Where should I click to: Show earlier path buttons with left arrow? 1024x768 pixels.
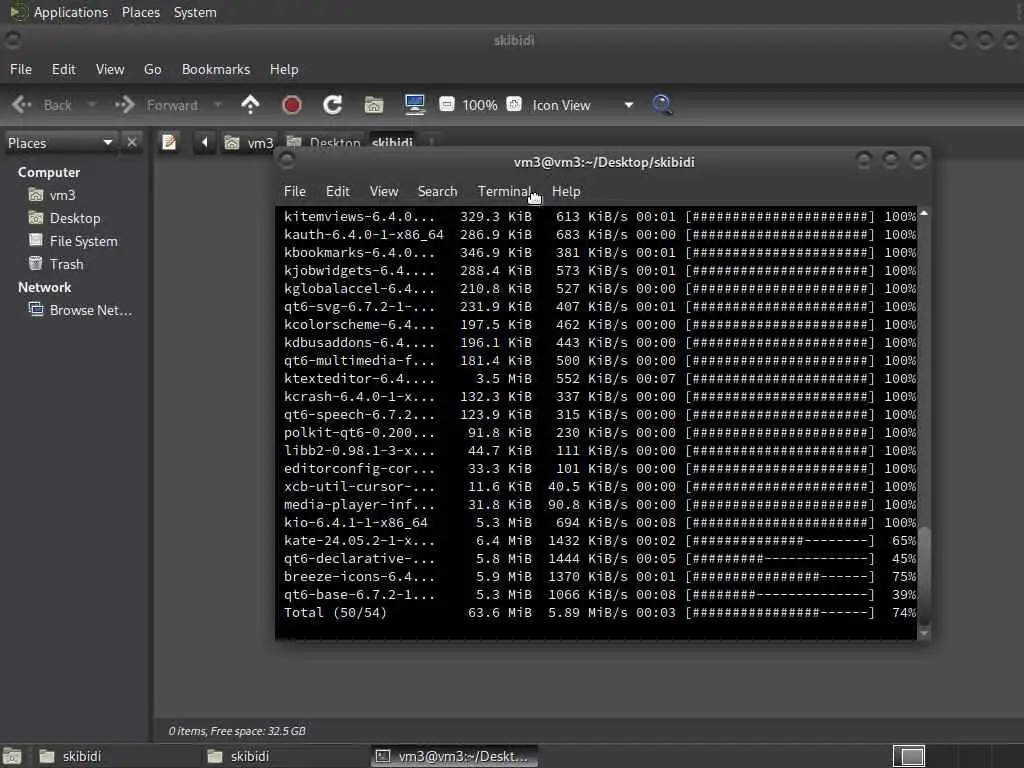click(204, 142)
